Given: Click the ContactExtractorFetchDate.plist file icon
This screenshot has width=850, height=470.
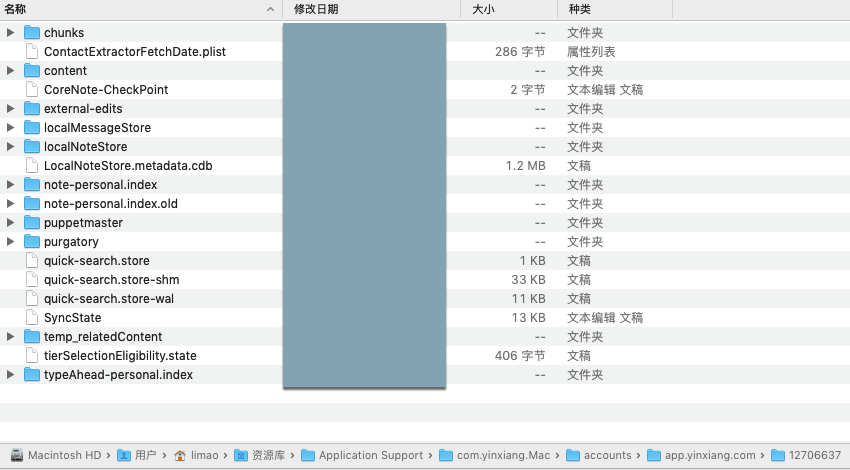Looking at the screenshot, I should pos(32,51).
